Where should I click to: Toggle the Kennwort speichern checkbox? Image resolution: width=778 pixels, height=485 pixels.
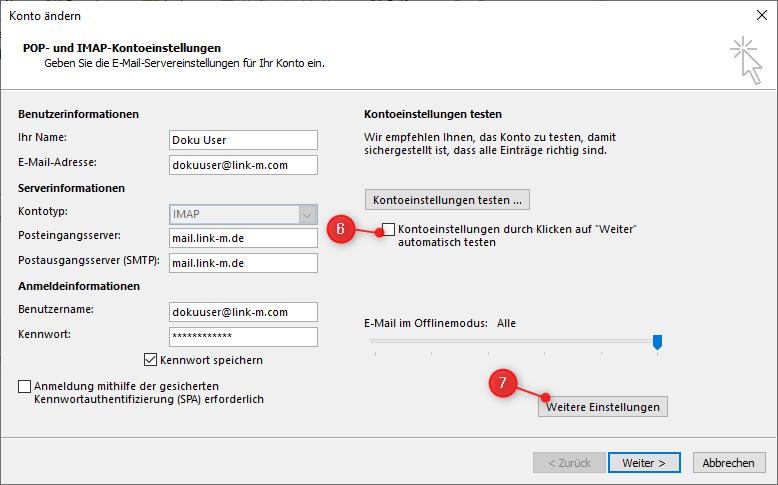(151, 360)
